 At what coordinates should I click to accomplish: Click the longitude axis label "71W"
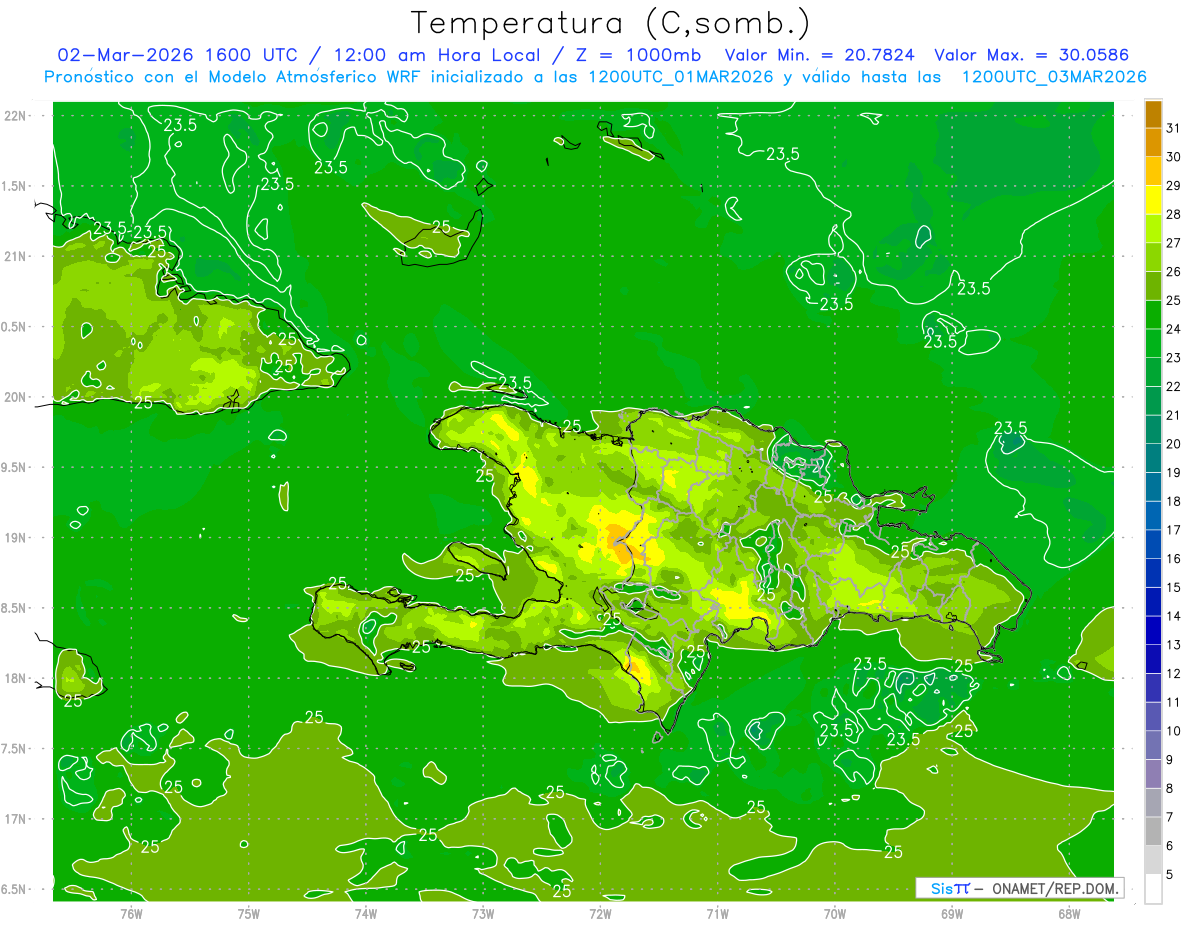pos(717,914)
